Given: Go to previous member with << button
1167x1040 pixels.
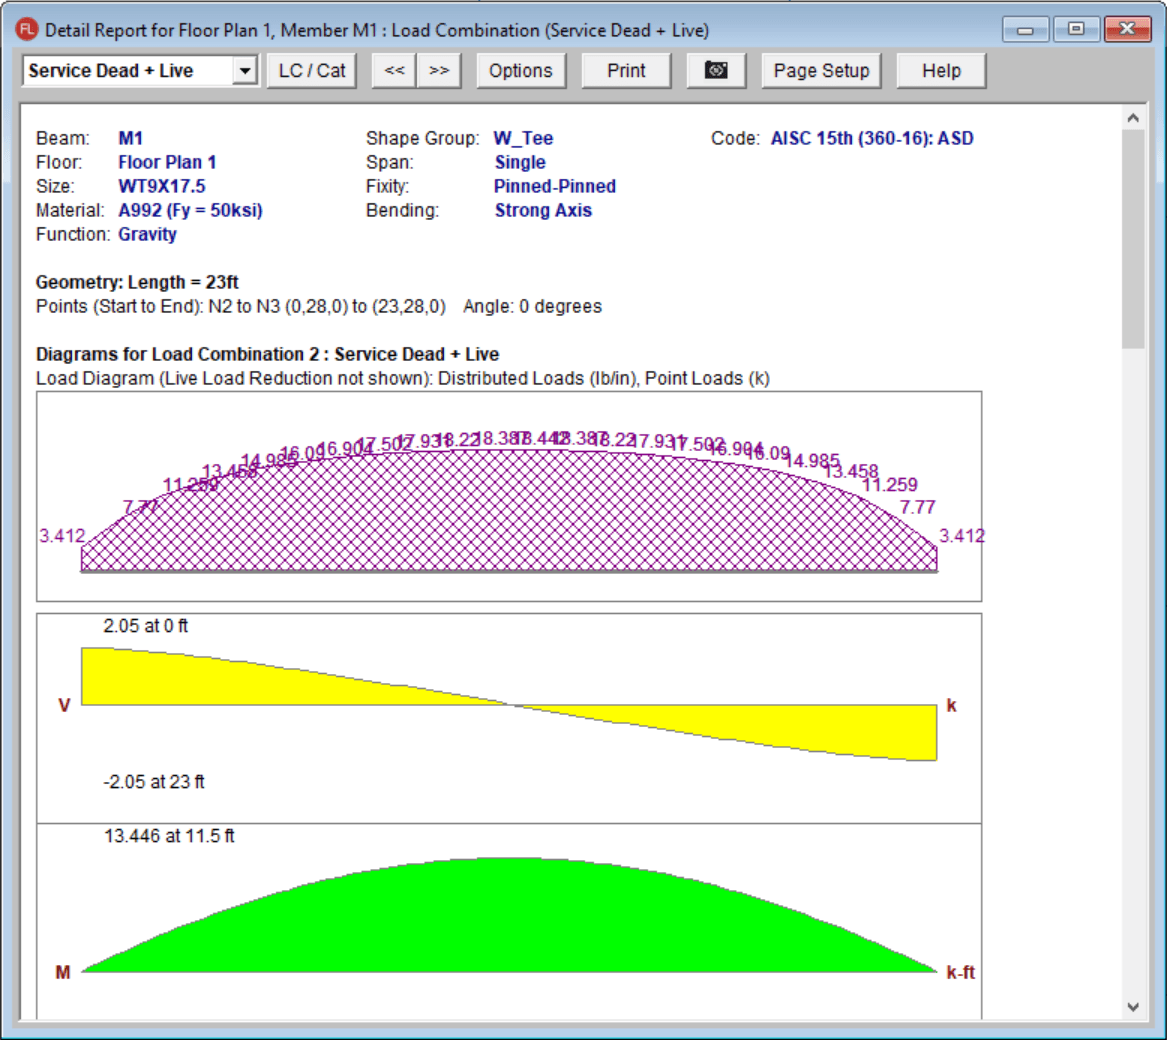Looking at the screenshot, I should 395,71.
